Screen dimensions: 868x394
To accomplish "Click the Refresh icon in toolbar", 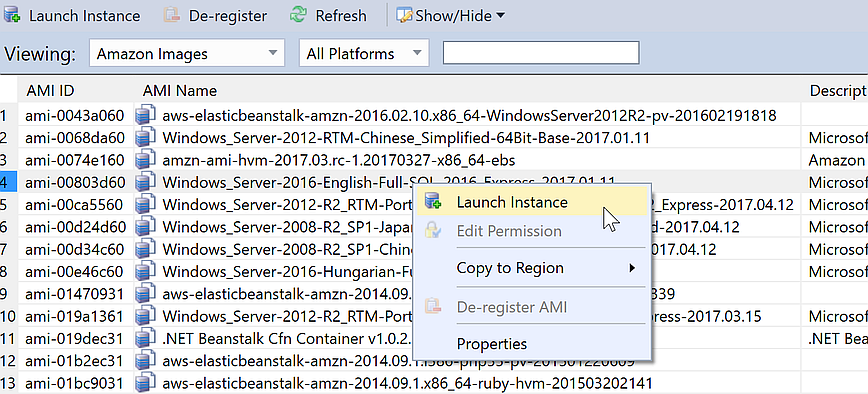I will click(298, 15).
